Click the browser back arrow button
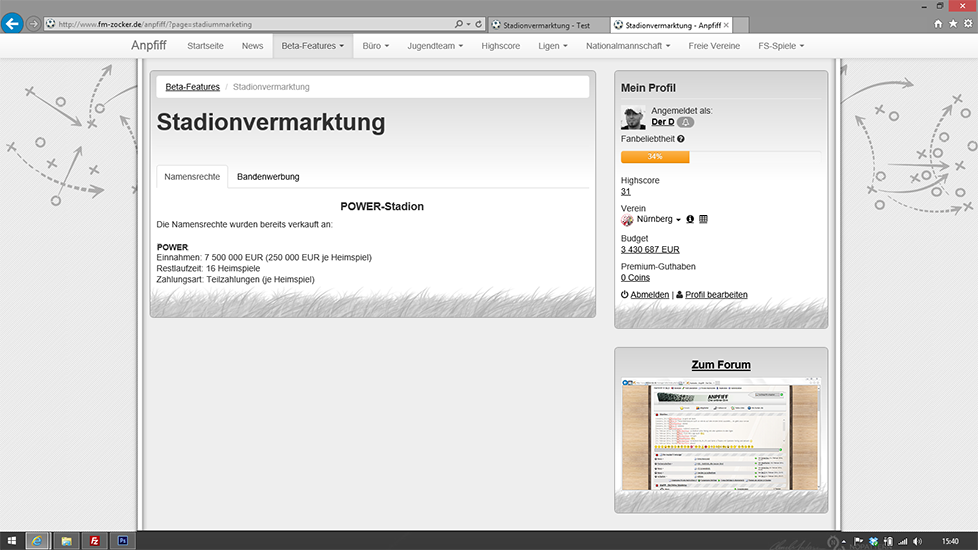 (x=12, y=23)
